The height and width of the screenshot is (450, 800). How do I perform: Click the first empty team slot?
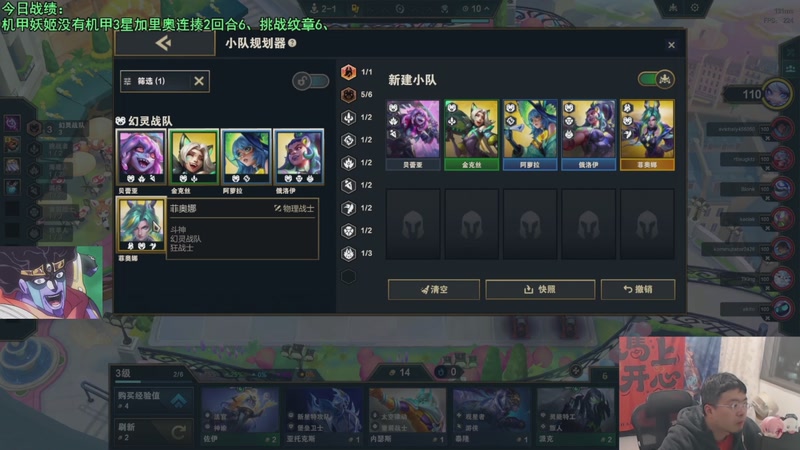pyautogui.click(x=413, y=224)
